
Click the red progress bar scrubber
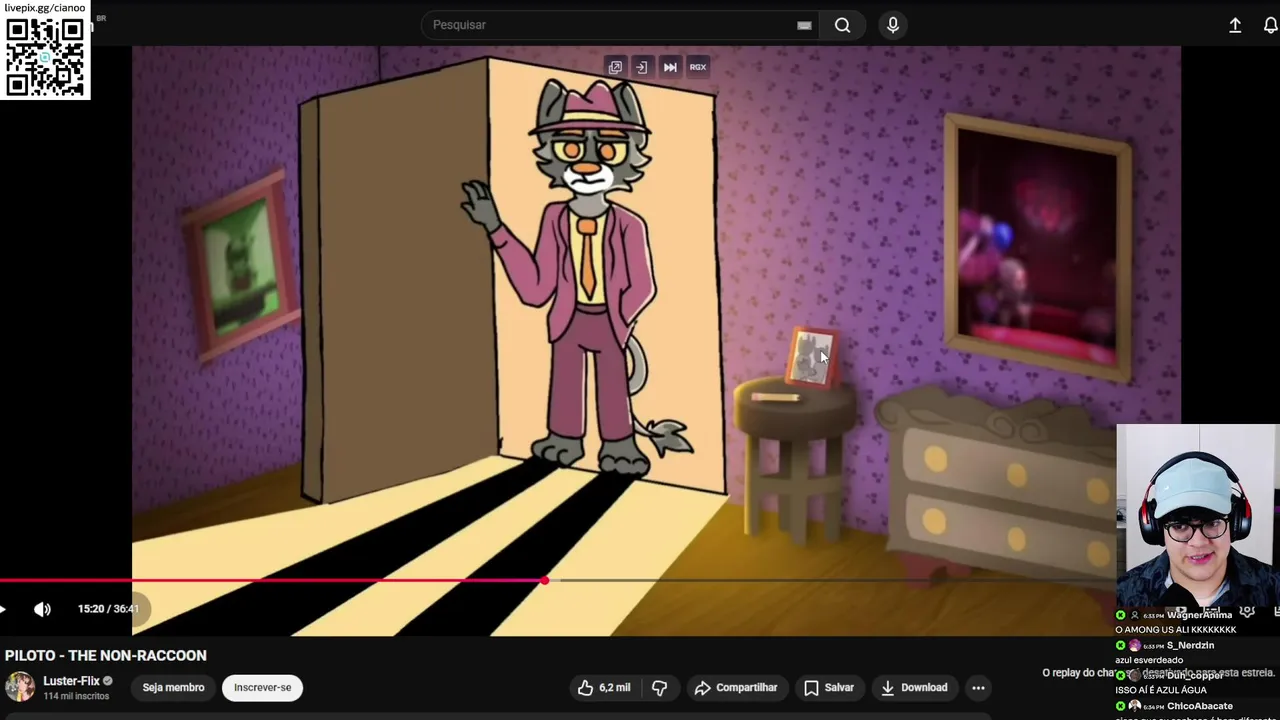coord(545,580)
